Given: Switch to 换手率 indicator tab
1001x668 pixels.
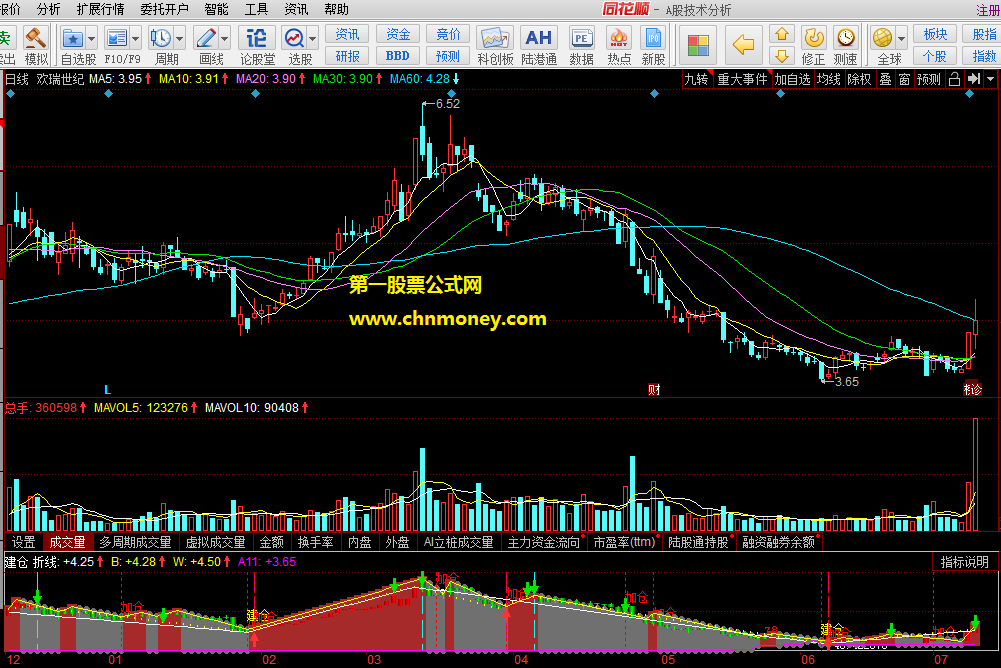Looking at the screenshot, I should click(x=315, y=542).
